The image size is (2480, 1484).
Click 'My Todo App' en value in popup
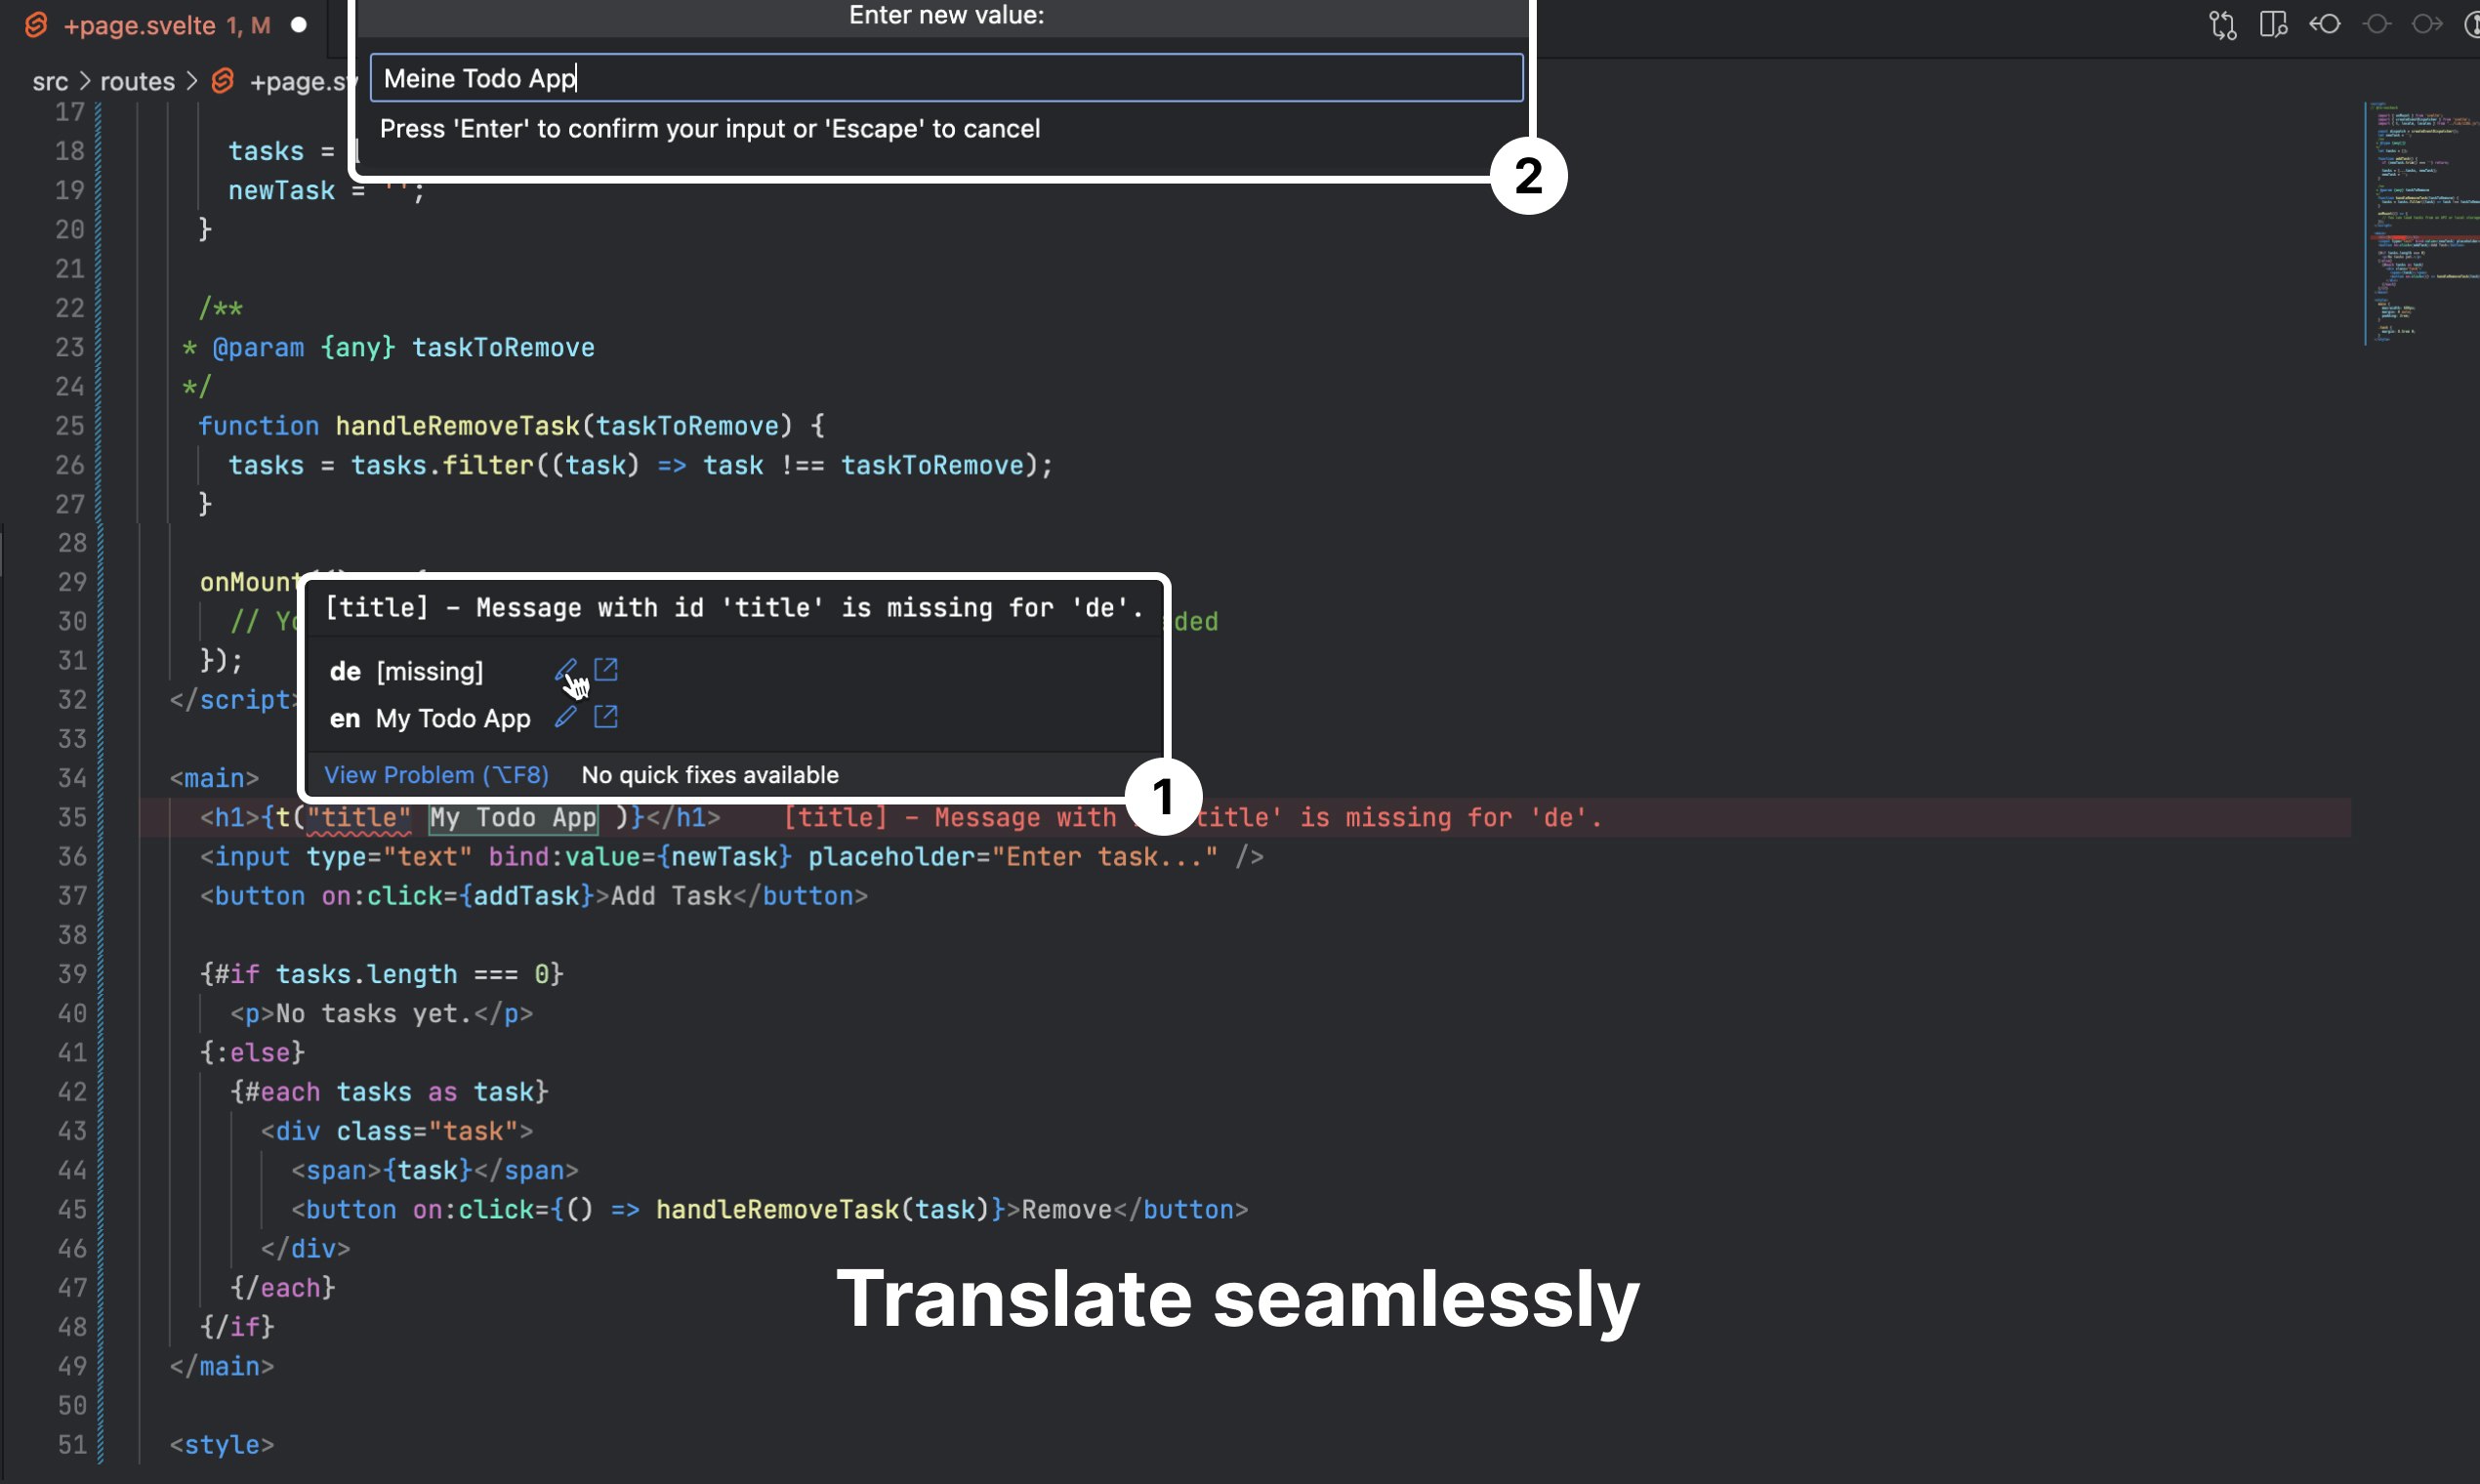pyautogui.click(x=453, y=718)
